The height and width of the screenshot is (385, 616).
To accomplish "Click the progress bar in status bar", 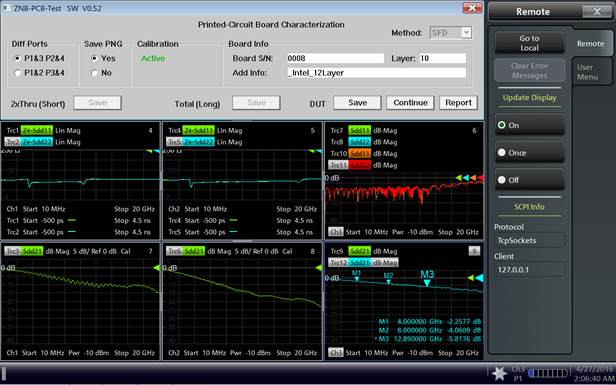I will click(x=548, y=373).
